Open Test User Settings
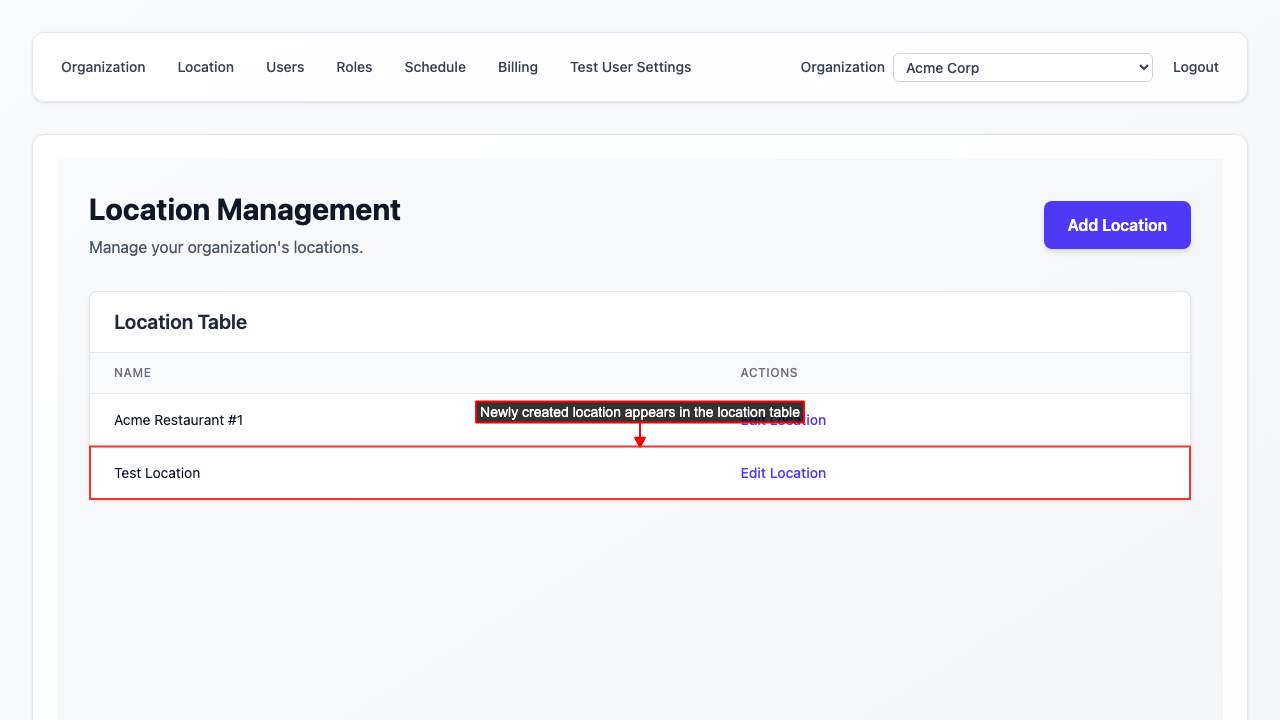Viewport: 1280px width, 720px height. tap(630, 67)
